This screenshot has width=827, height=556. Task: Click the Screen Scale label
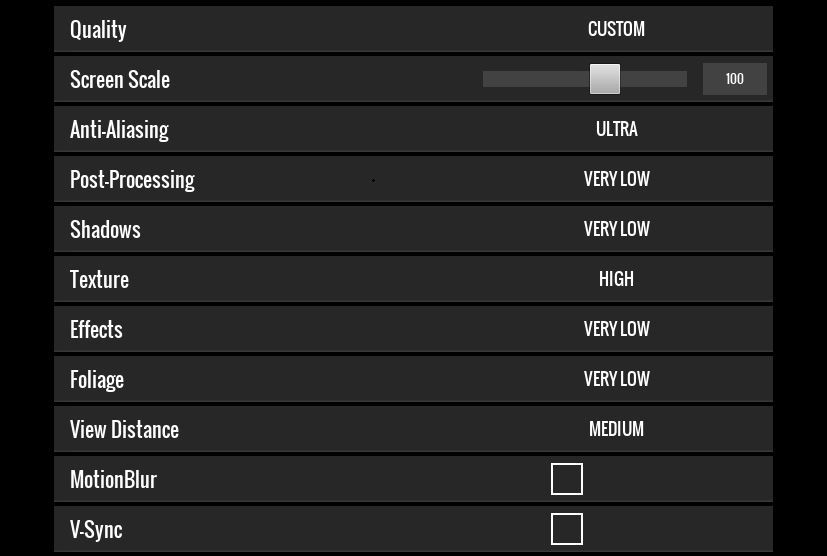(x=120, y=79)
